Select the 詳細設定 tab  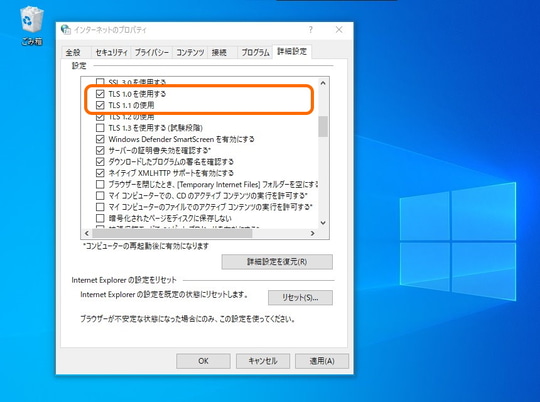pos(292,52)
